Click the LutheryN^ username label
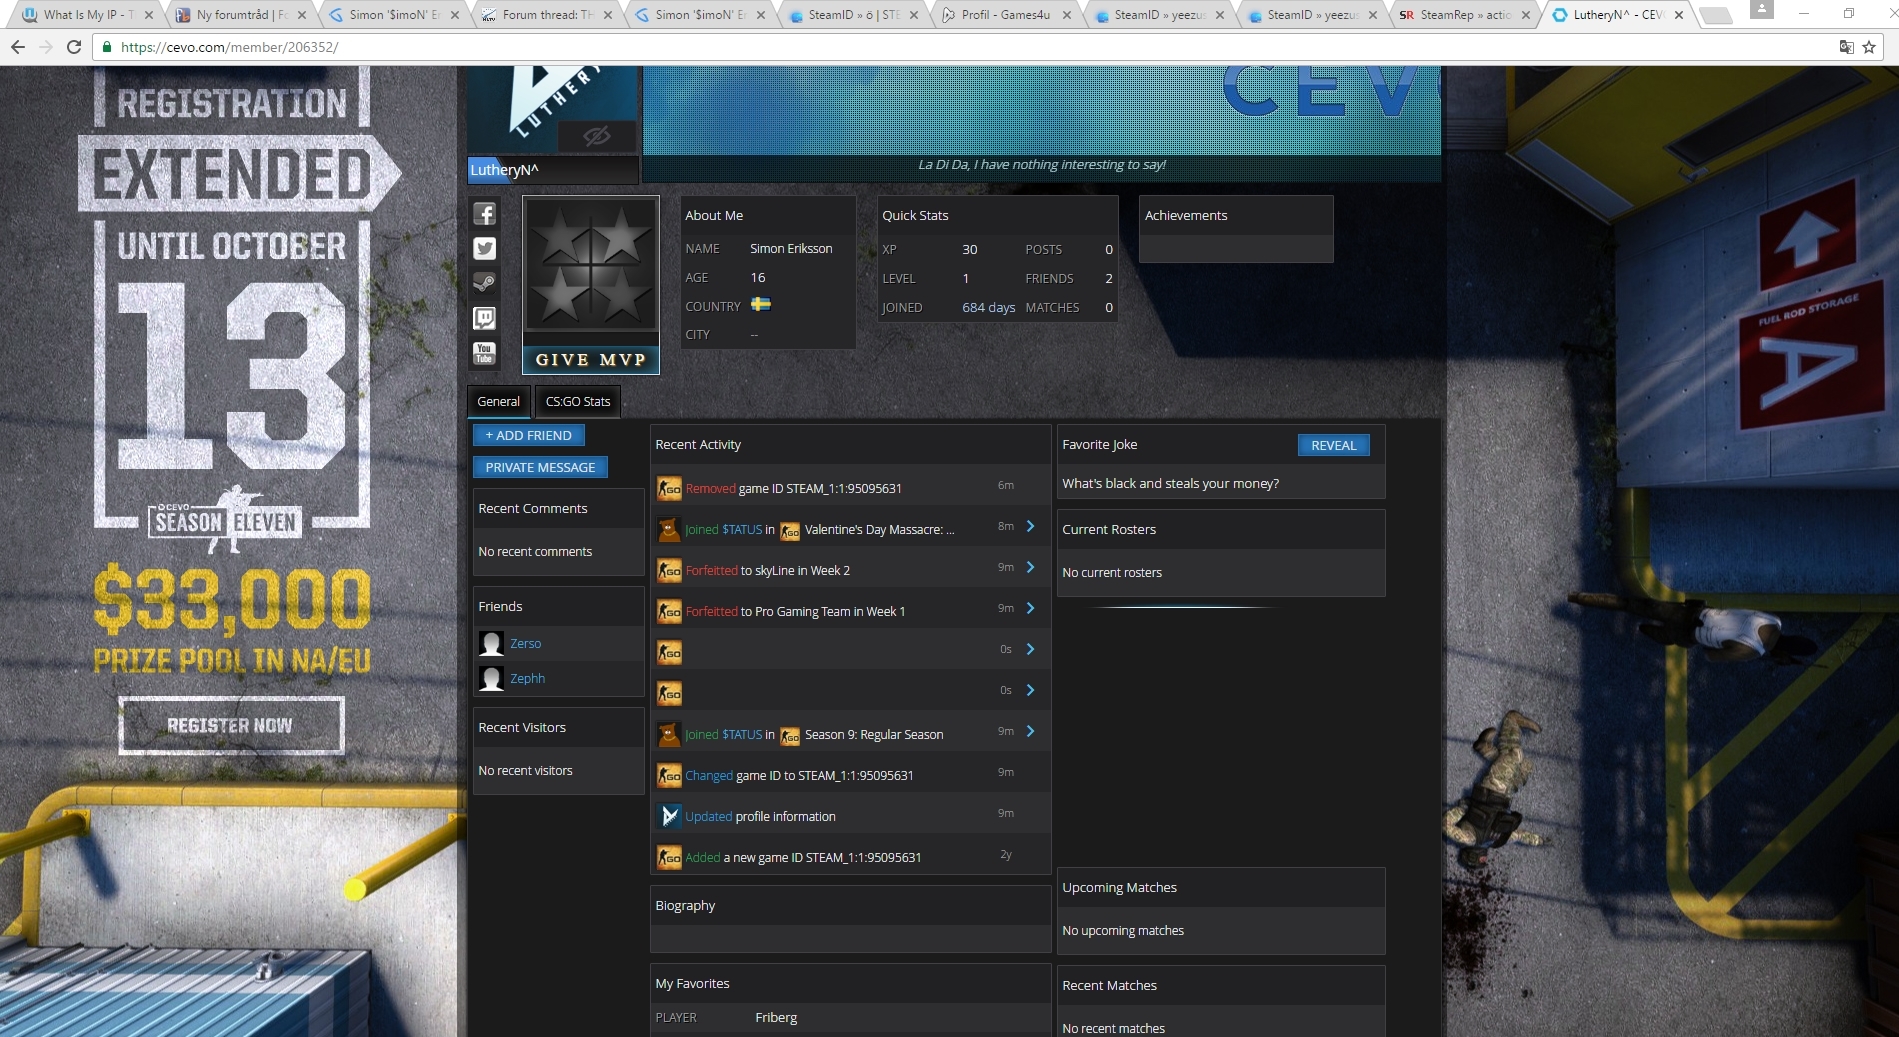 coord(504,170)
